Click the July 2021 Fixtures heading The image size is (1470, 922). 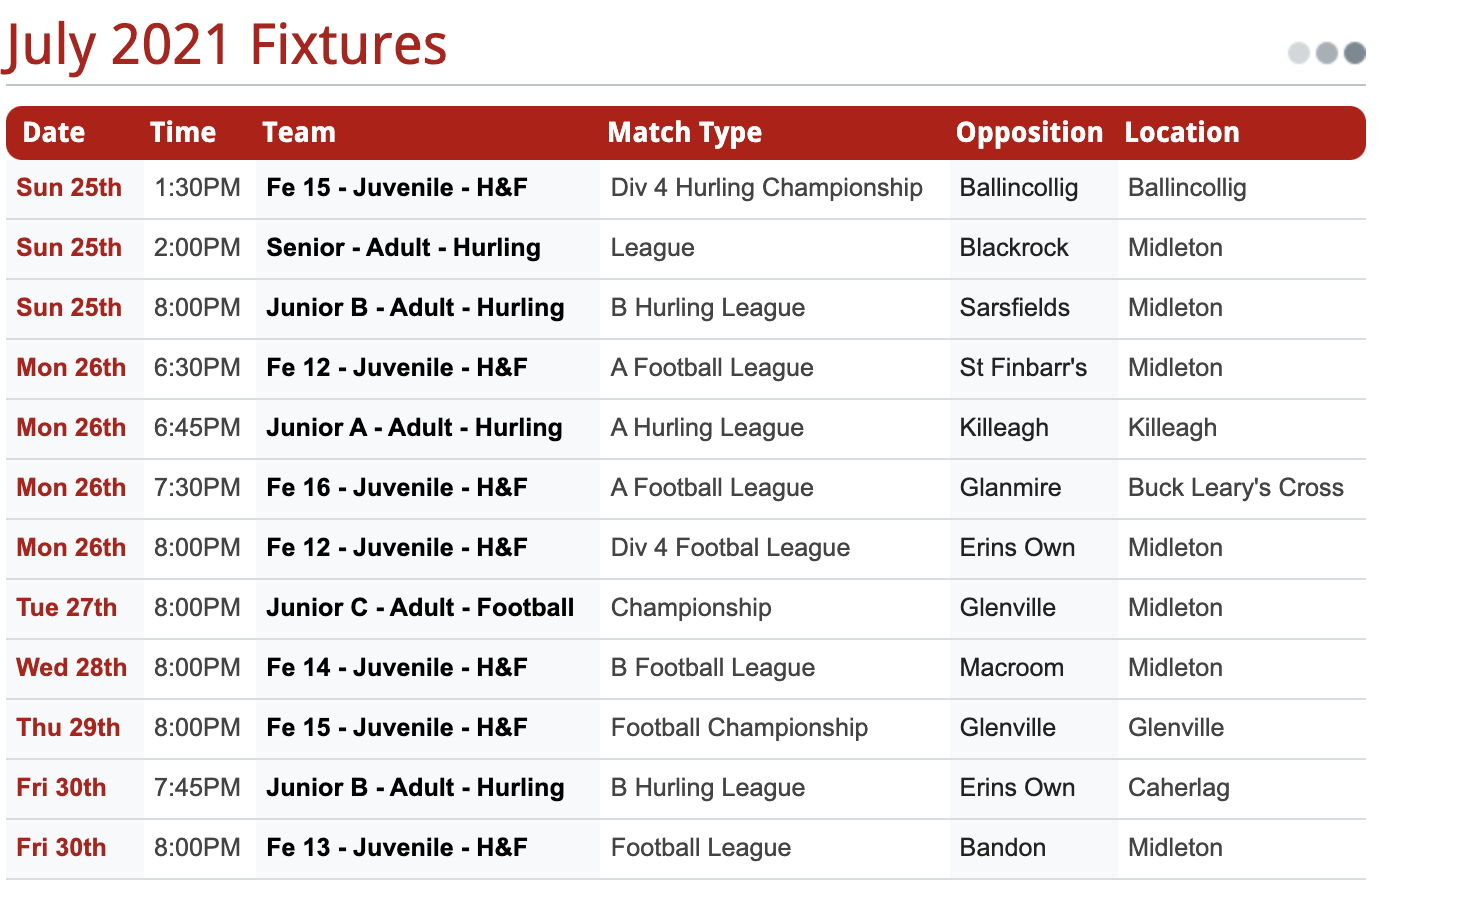pyautogui.click(x=225, y=46)
